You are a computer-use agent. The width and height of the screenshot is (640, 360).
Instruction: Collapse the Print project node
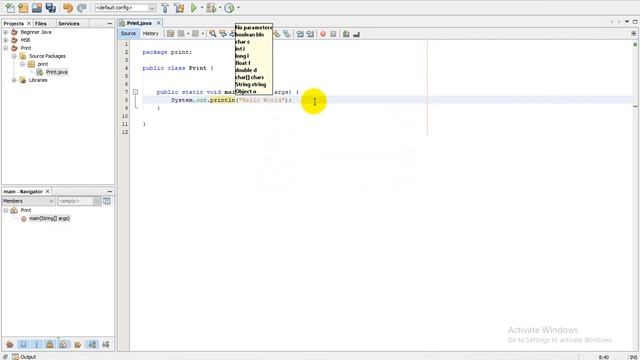[x=6, y=48]
